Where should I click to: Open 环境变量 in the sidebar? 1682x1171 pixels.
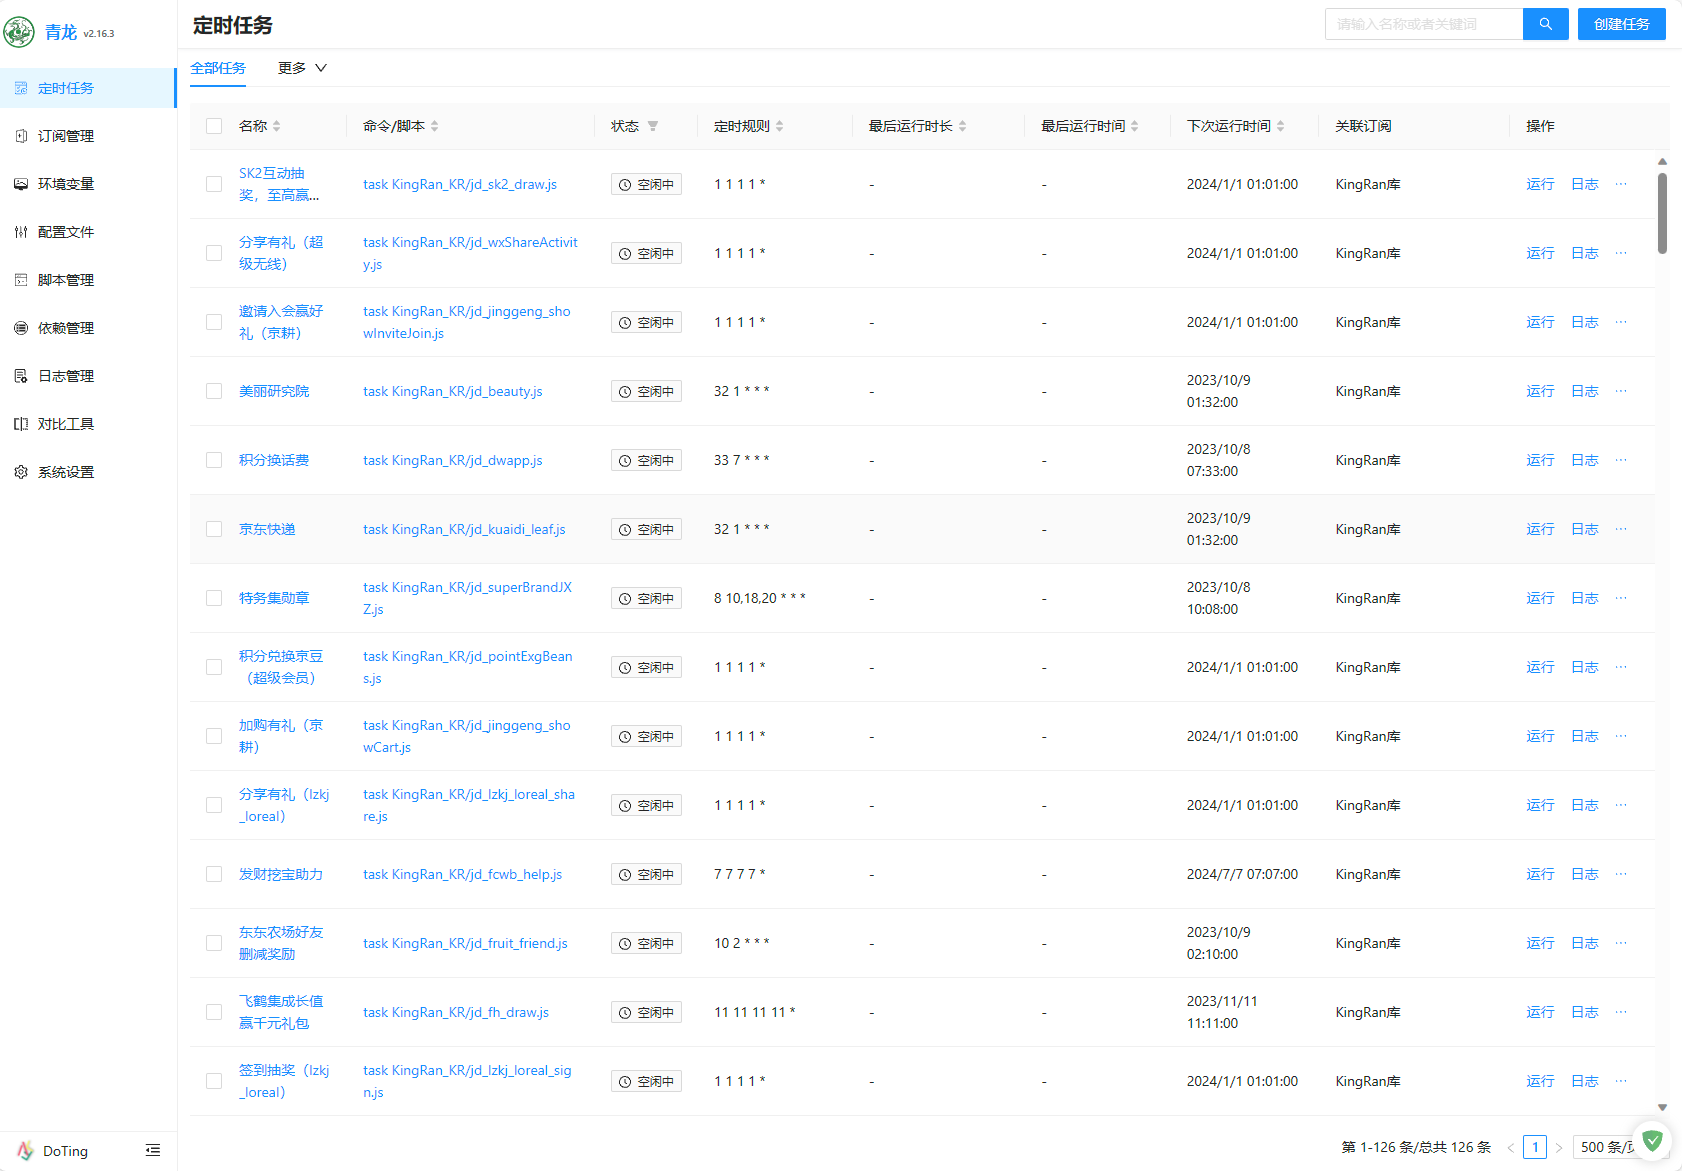pos(66,184)
